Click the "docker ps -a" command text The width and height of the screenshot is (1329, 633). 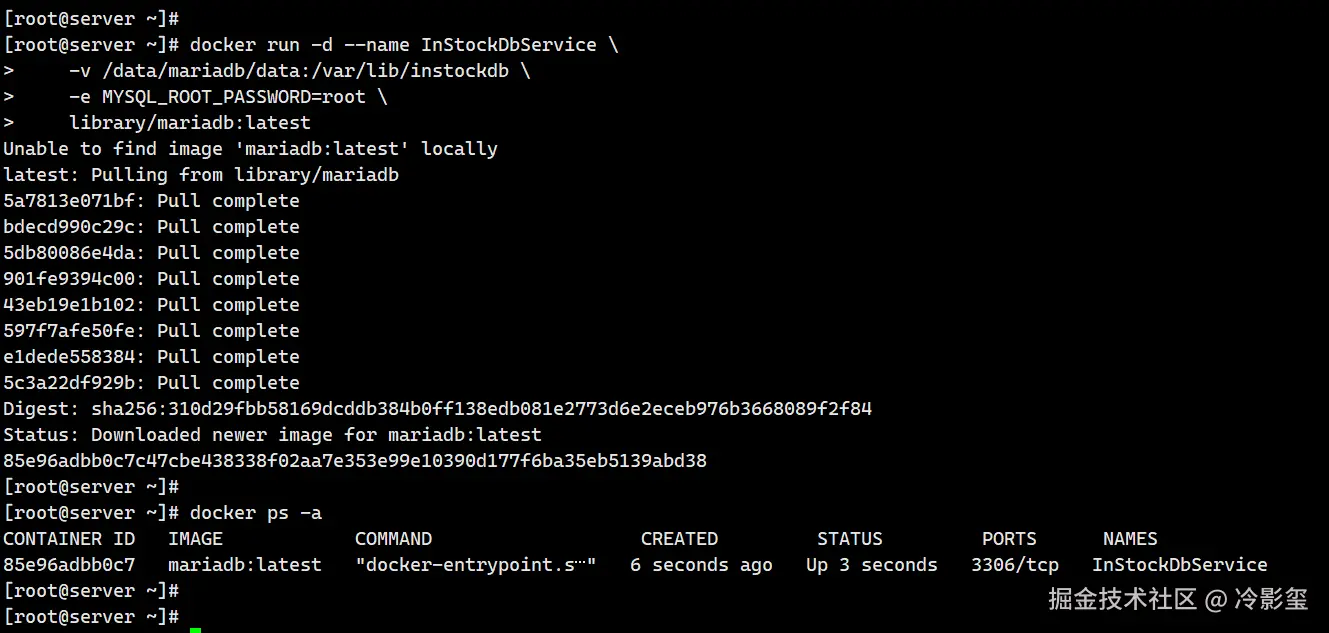256,513
